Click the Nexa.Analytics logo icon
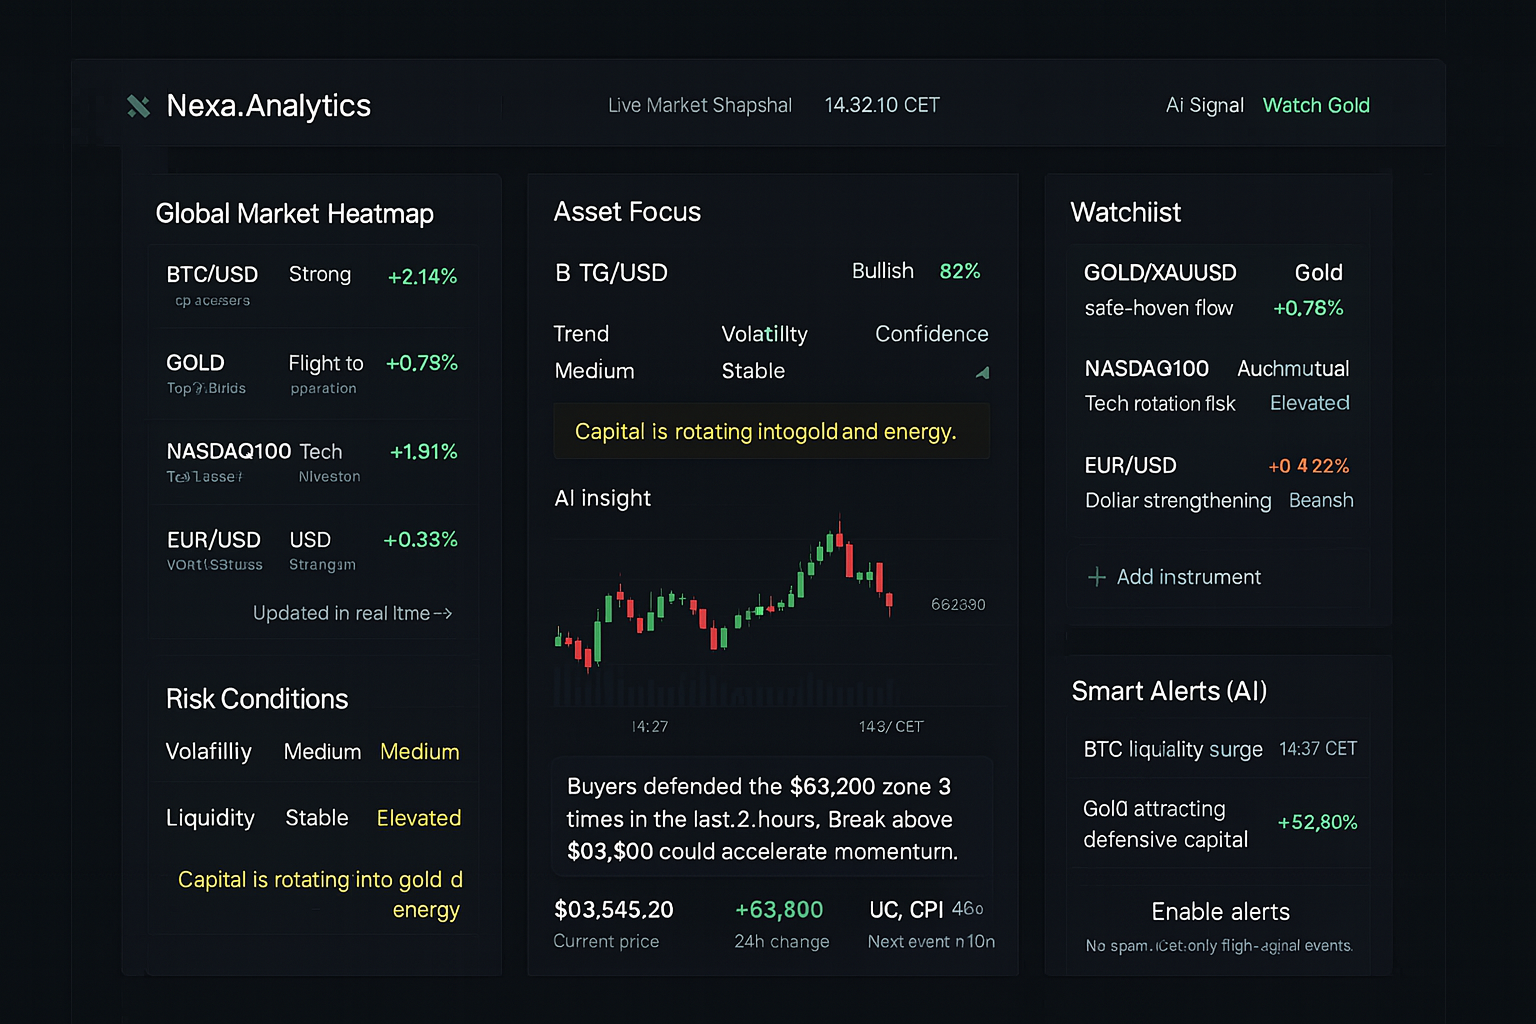The image size is (1536, 1024). [x=138, y=106]
